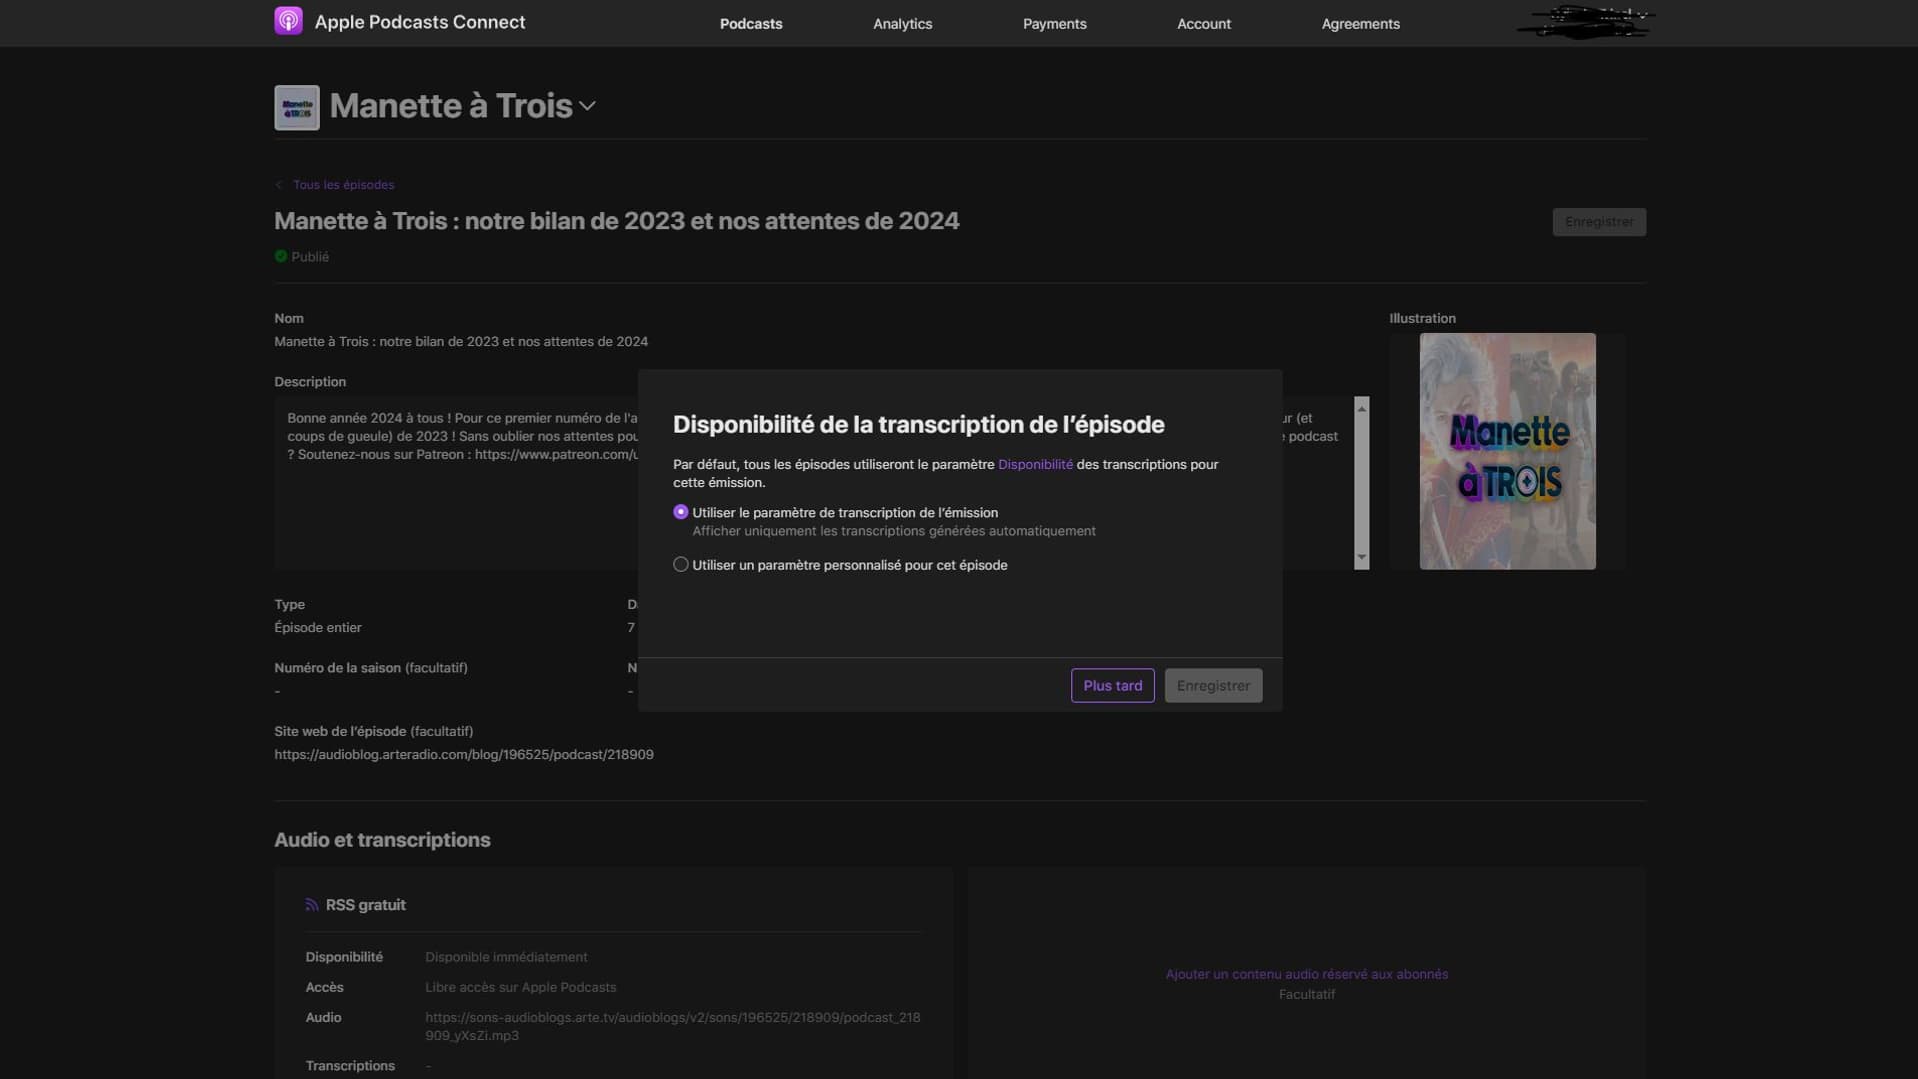The width and height of the screenshot is (1918, 1079).
Task: Click the Apple Podcasts Connect logo icon
Action: (x=288, y=21)
